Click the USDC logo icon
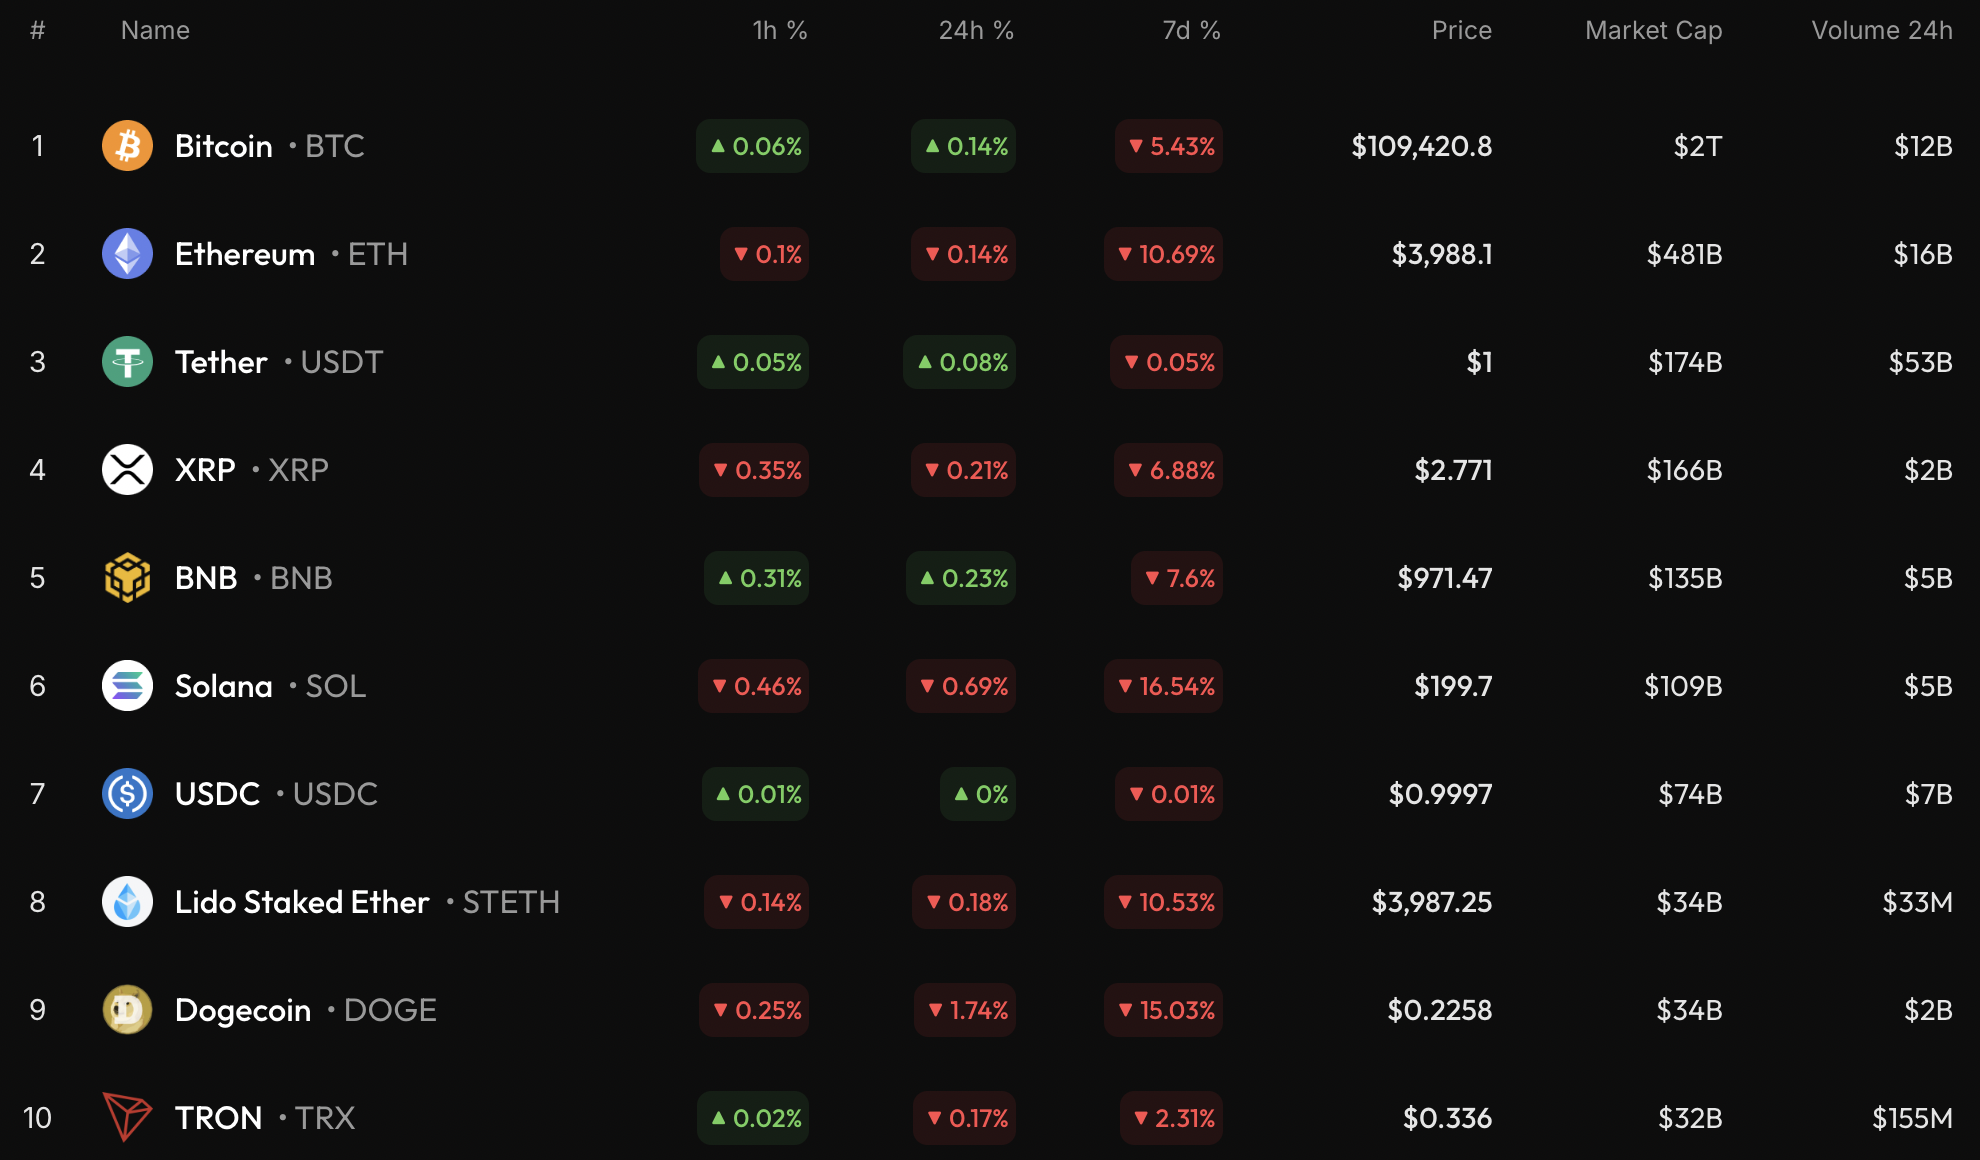1980x1160 pixels. click(127, 794)
